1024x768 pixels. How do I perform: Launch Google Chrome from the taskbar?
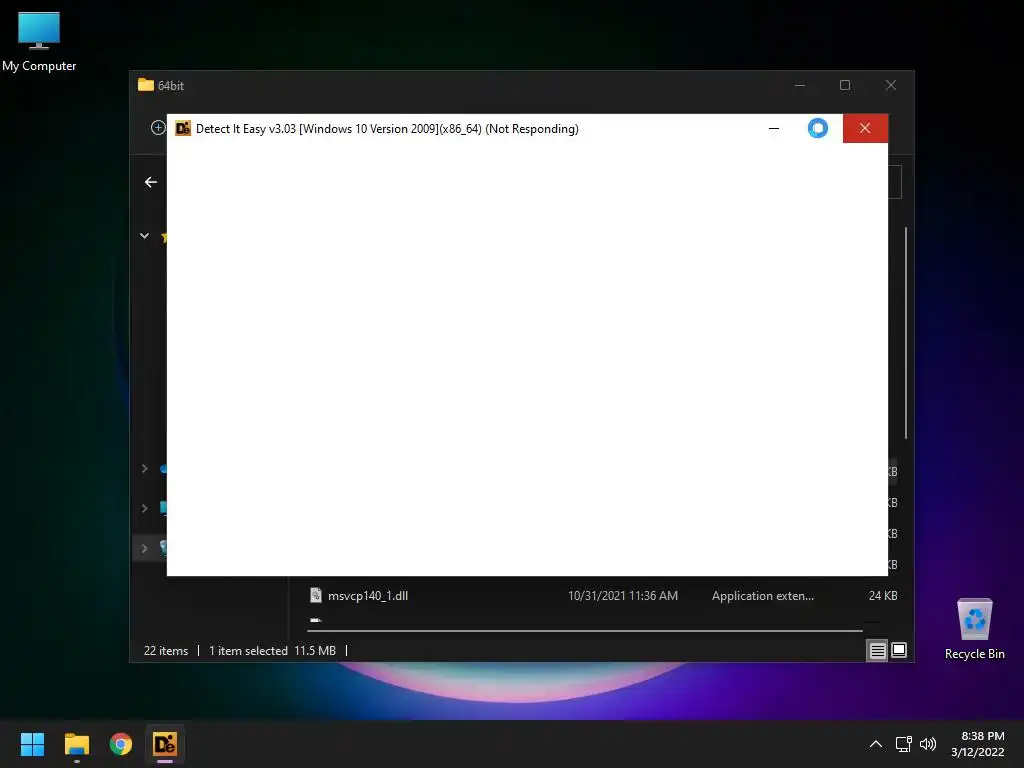click(x=121, y=744)
